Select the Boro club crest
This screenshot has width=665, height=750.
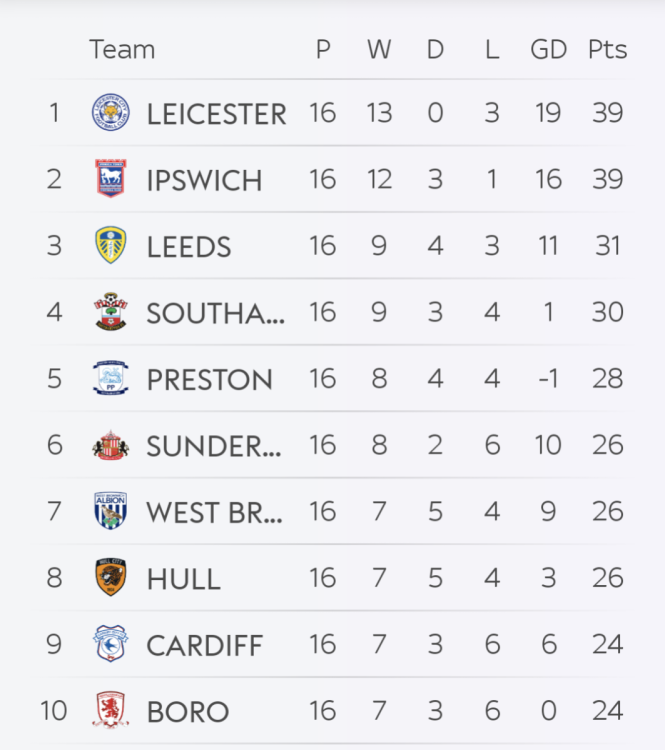click(110, 711)
